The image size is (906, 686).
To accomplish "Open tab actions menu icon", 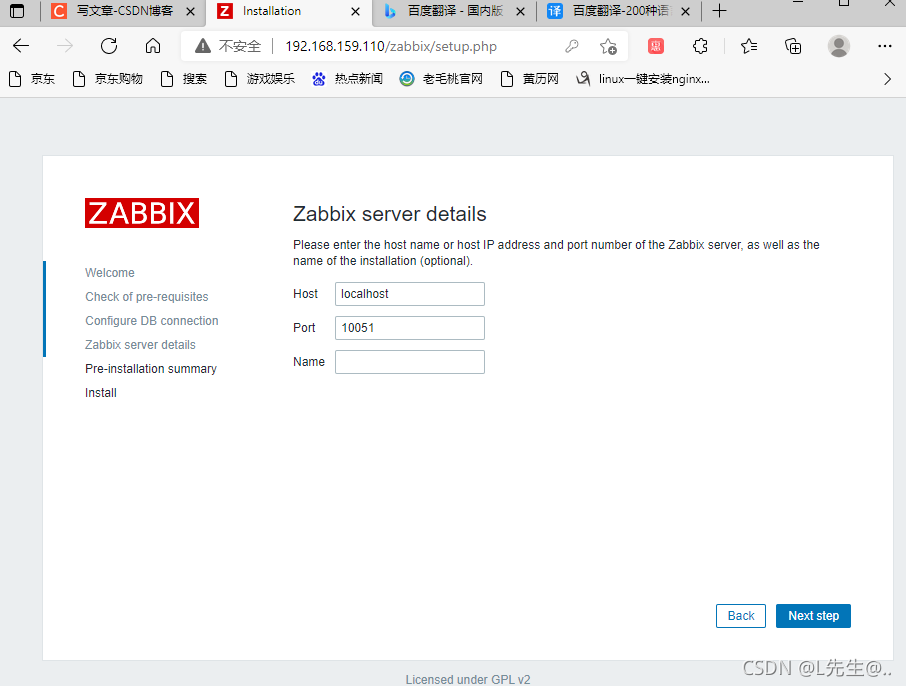I will 17,11.
